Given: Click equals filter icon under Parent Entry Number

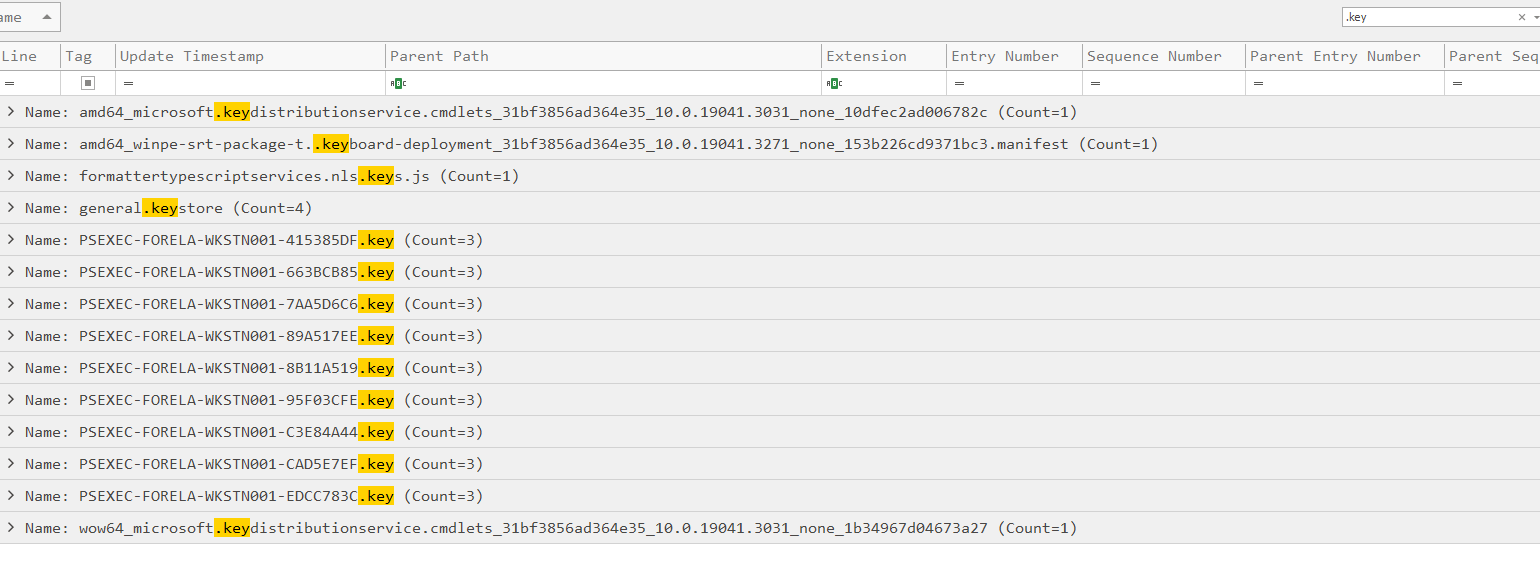Looking at the screenshot, I should pos(1258,83).
